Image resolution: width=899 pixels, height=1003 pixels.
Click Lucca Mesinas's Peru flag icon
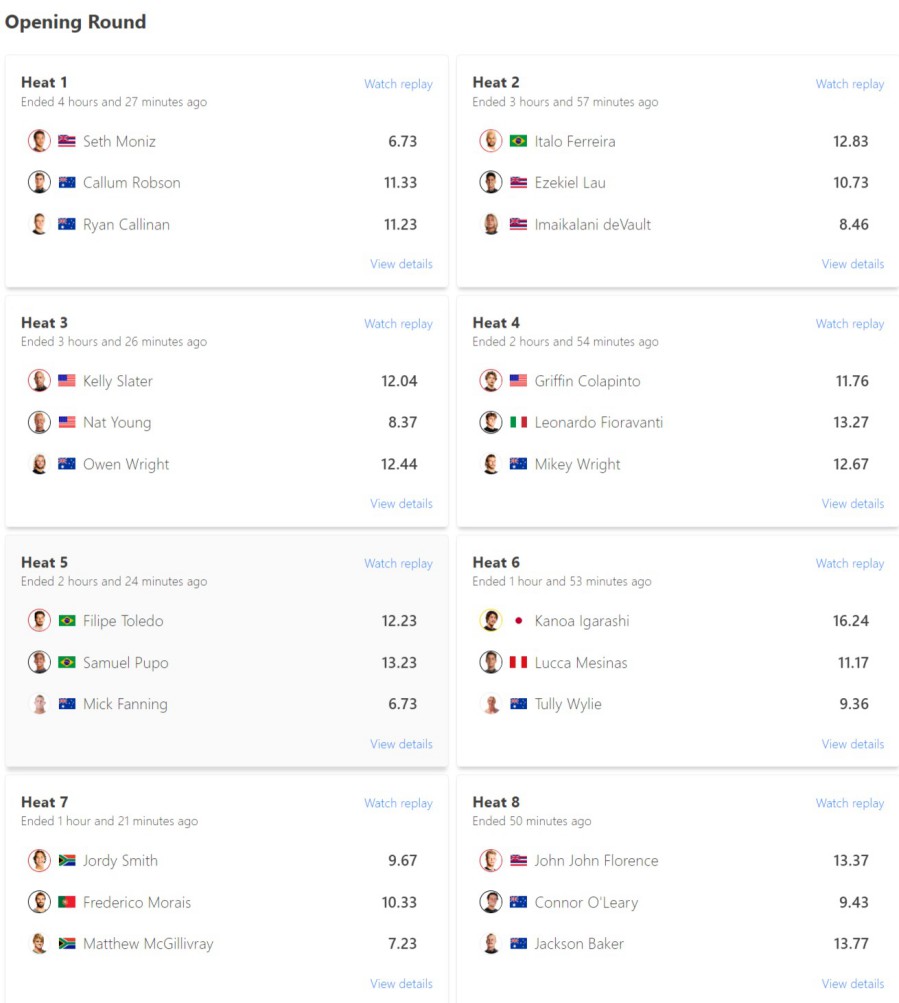coord(518,663)
